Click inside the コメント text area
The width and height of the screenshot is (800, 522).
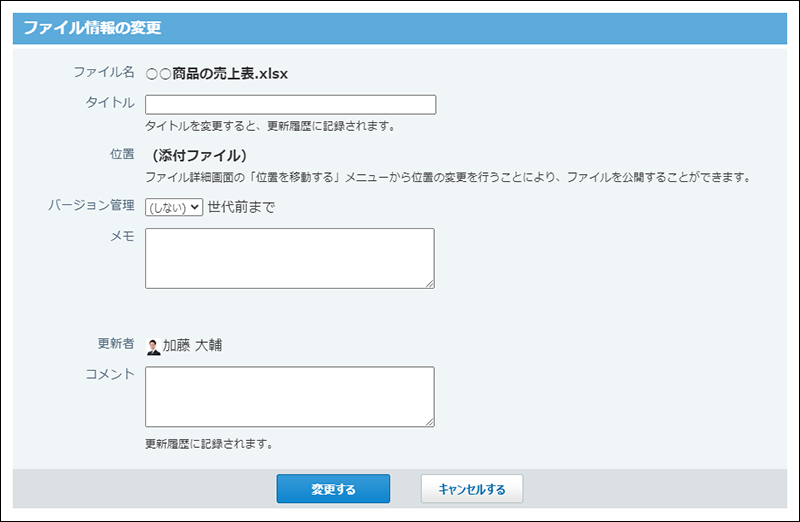[x=290, y=396]
